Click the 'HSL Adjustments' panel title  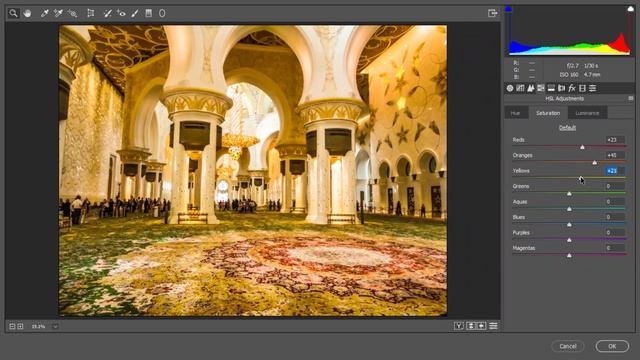564,98
